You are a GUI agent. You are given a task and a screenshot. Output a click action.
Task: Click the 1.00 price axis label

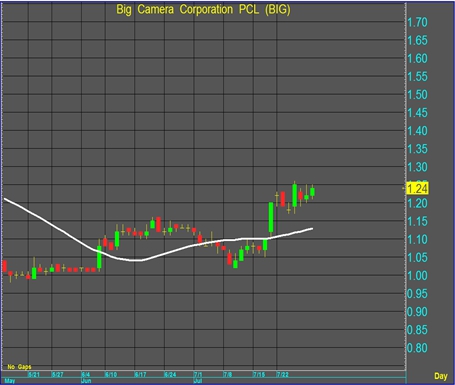tap(417, 275)
